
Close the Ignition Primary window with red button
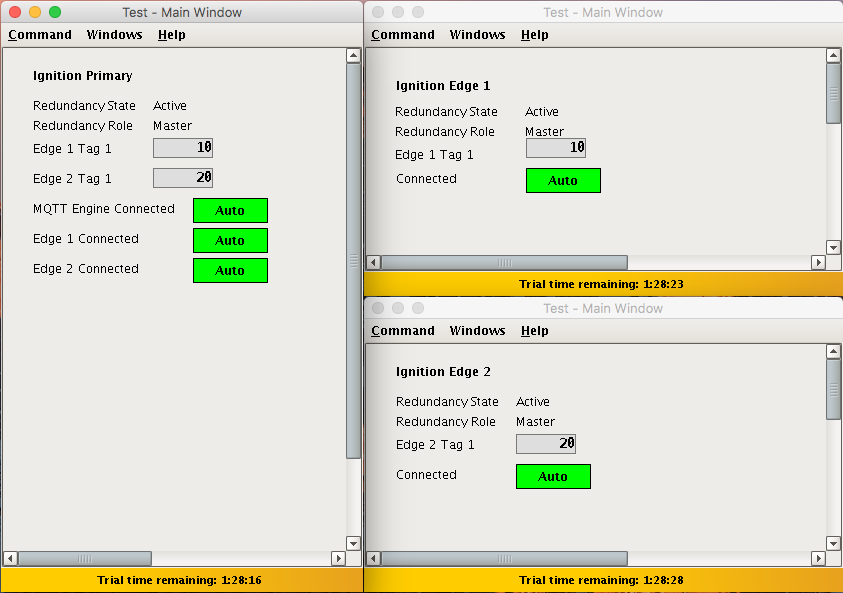pos(15,12)
